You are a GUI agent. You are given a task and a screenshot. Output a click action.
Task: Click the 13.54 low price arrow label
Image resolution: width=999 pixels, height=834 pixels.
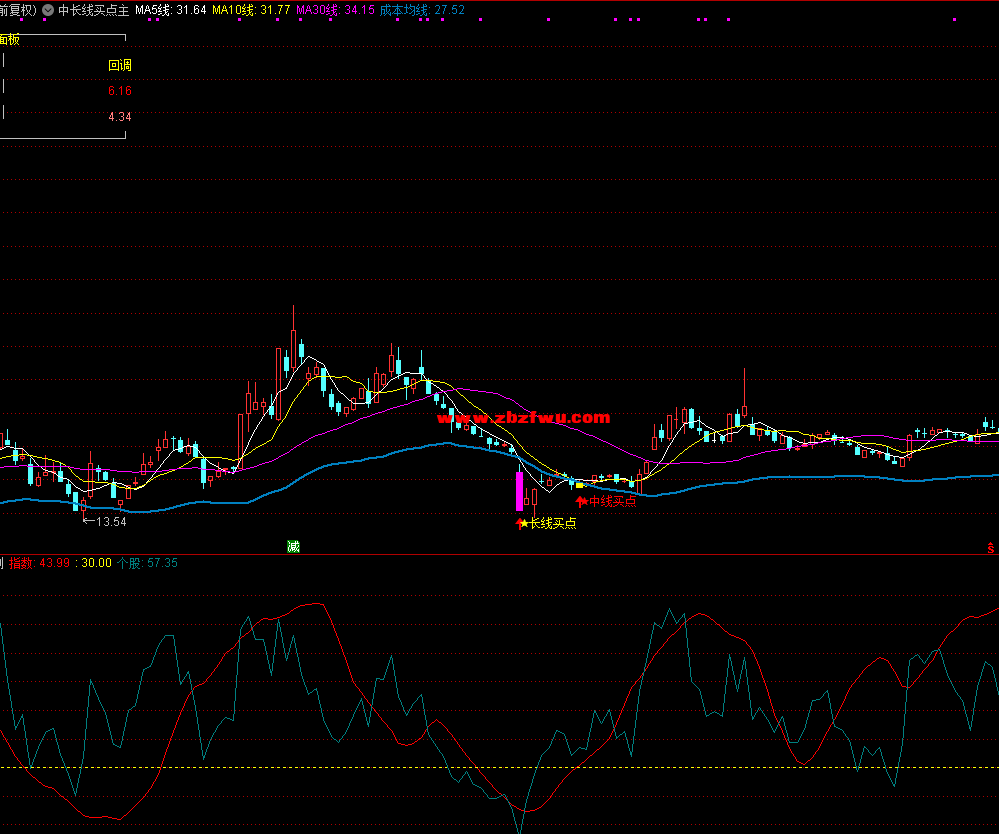click(104, 521)
